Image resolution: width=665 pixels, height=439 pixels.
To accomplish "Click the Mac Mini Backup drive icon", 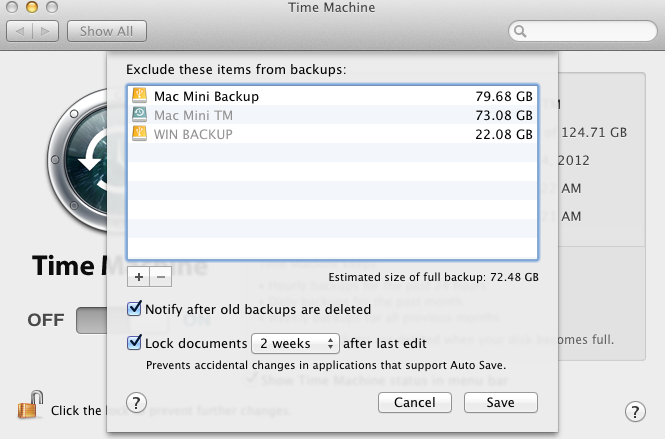I will [x=140, y=97].
